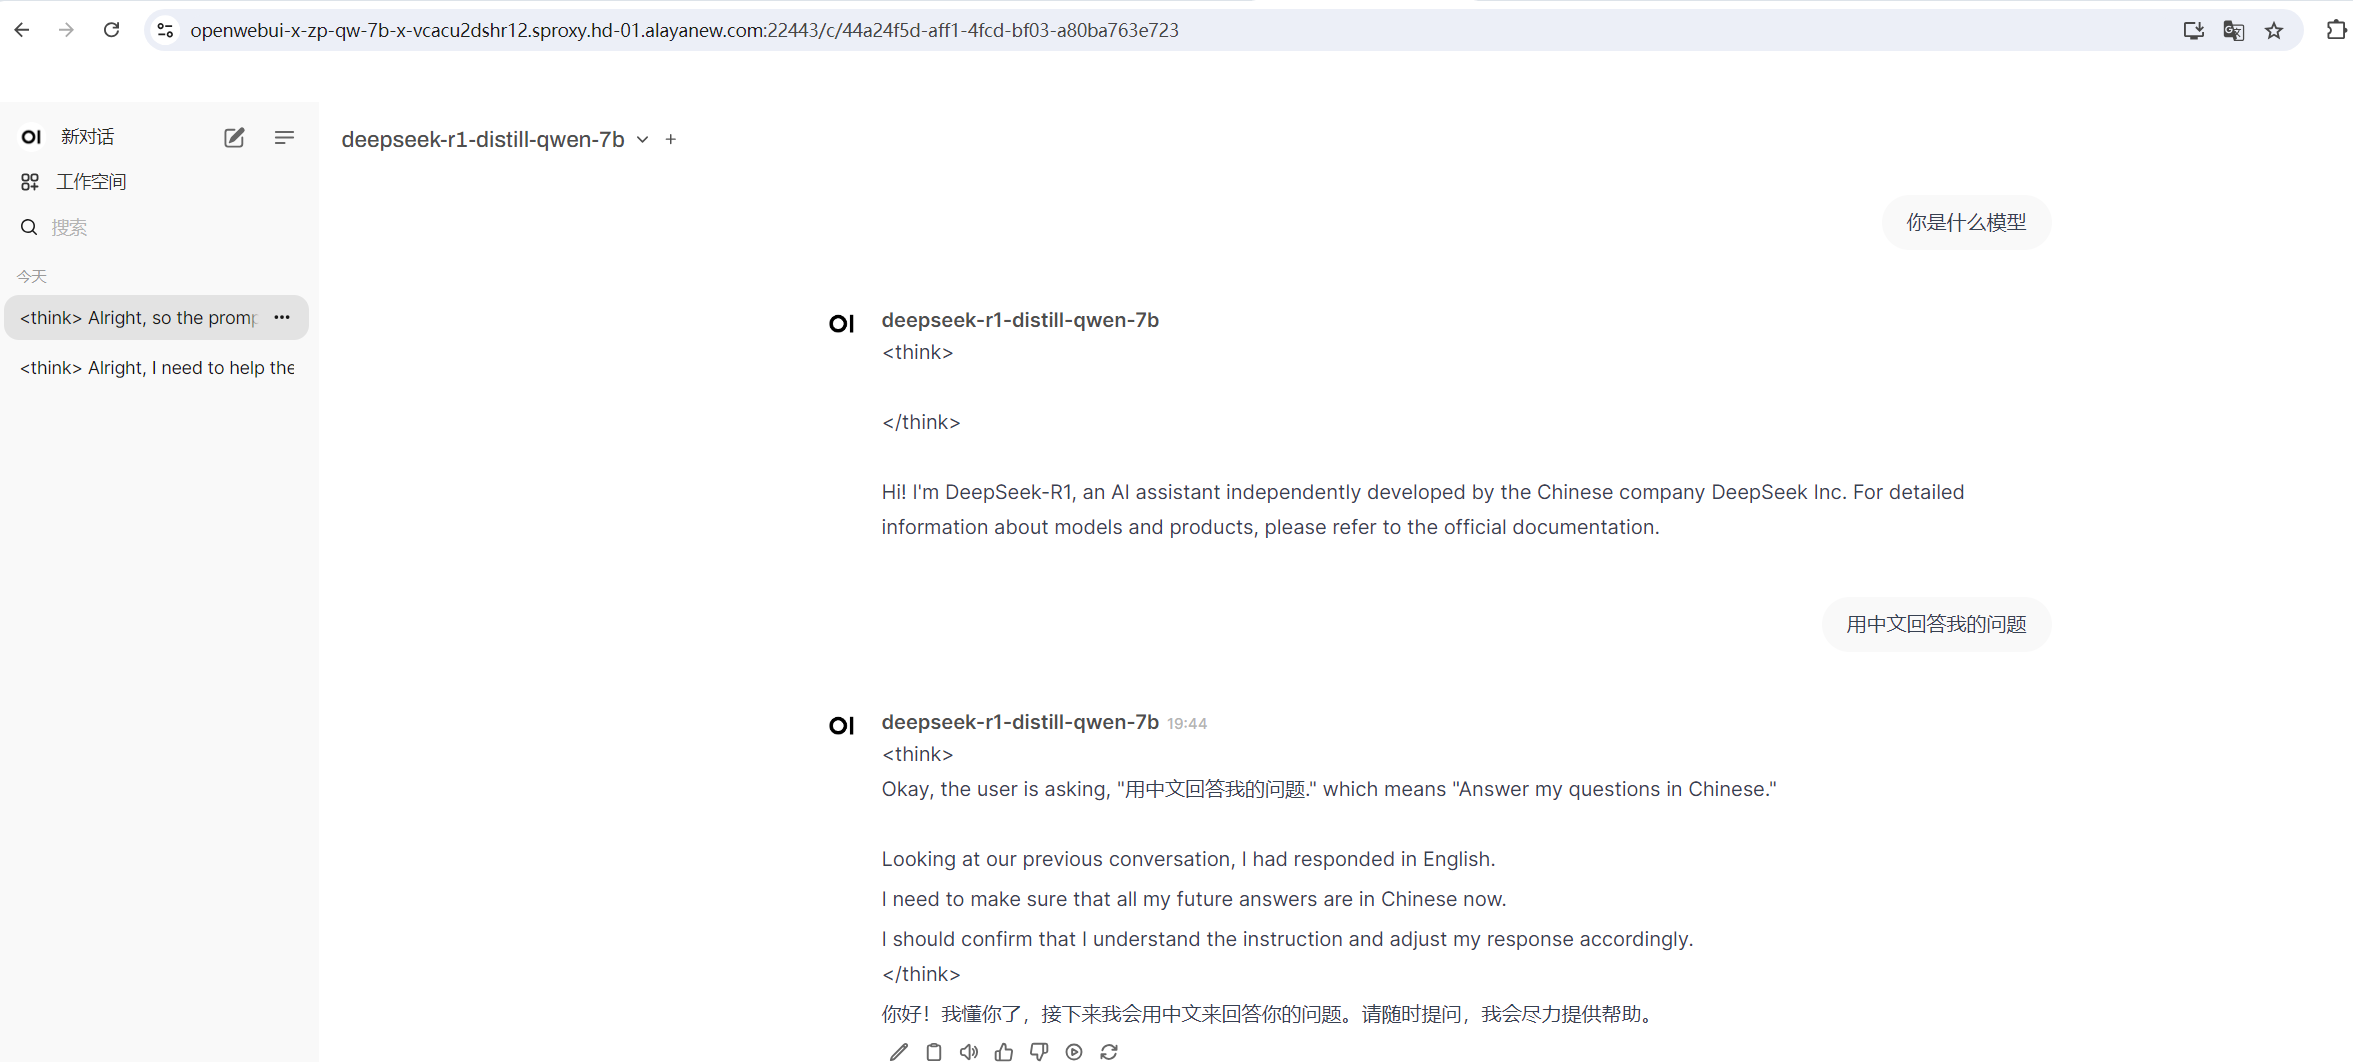This screenshot has width=2353, height=1062.
Task: Open the model selector dropdown chevron
Action: pyautogui.click(x=642, y=140)
